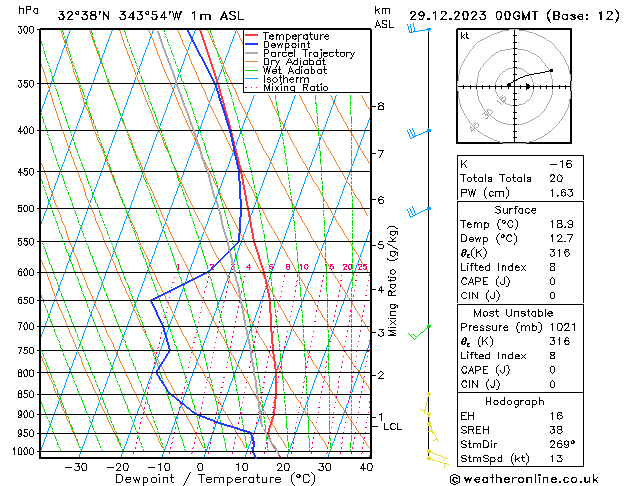Click the StmSpd (kt) value '13'
The width and height of the screenshot is (629, 486).
click(x=556, y=459)
